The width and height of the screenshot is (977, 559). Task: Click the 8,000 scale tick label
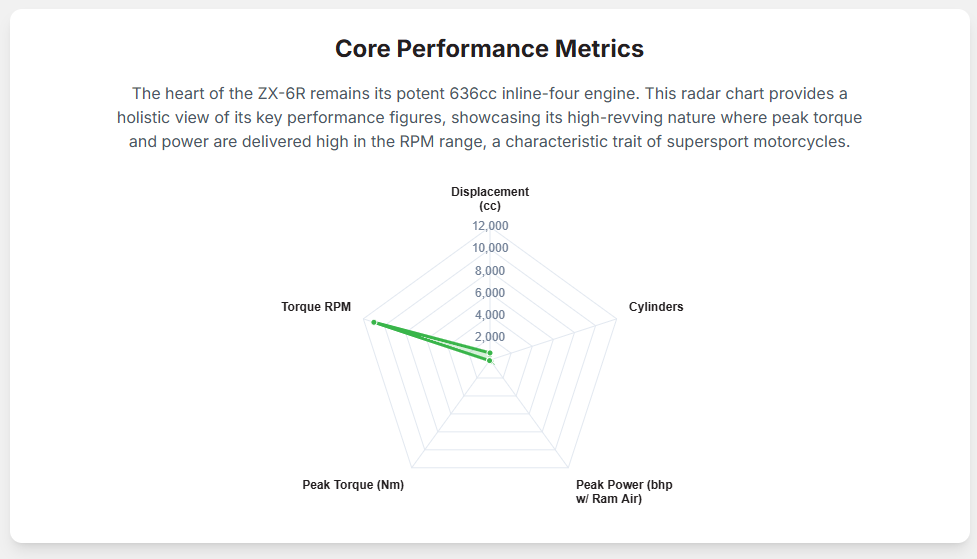[490, 271]
